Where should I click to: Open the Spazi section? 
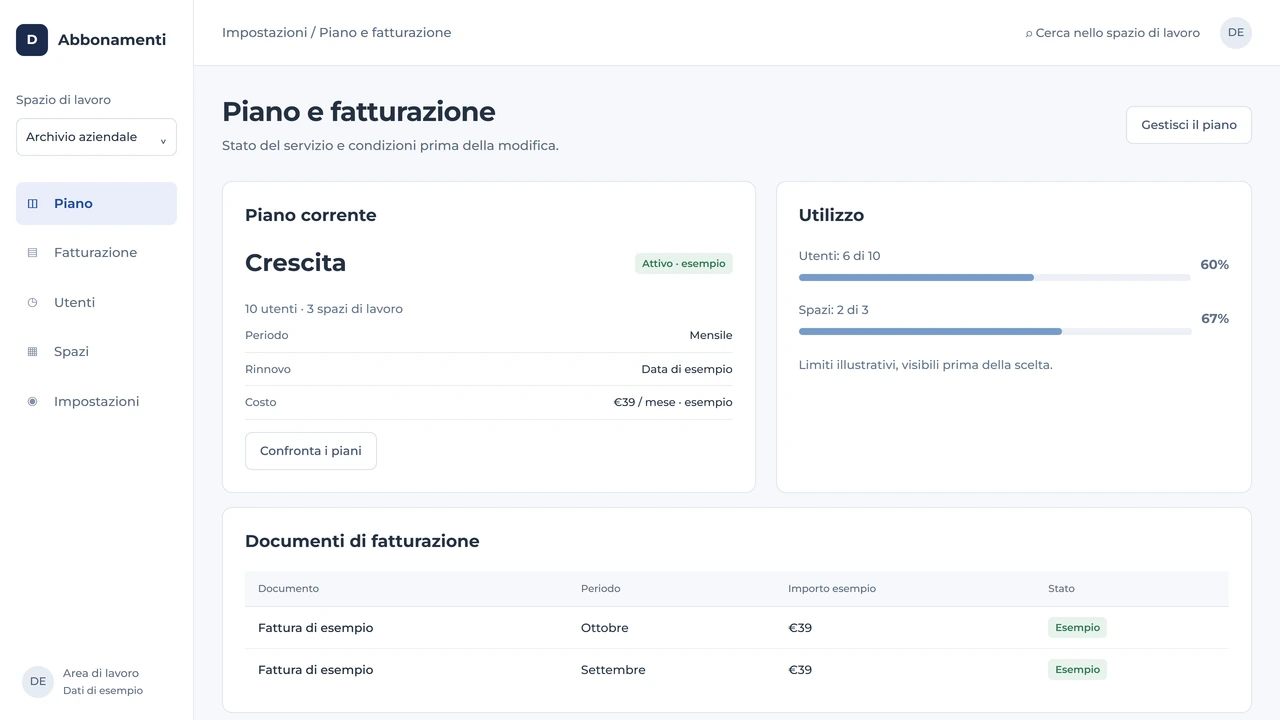96,352
